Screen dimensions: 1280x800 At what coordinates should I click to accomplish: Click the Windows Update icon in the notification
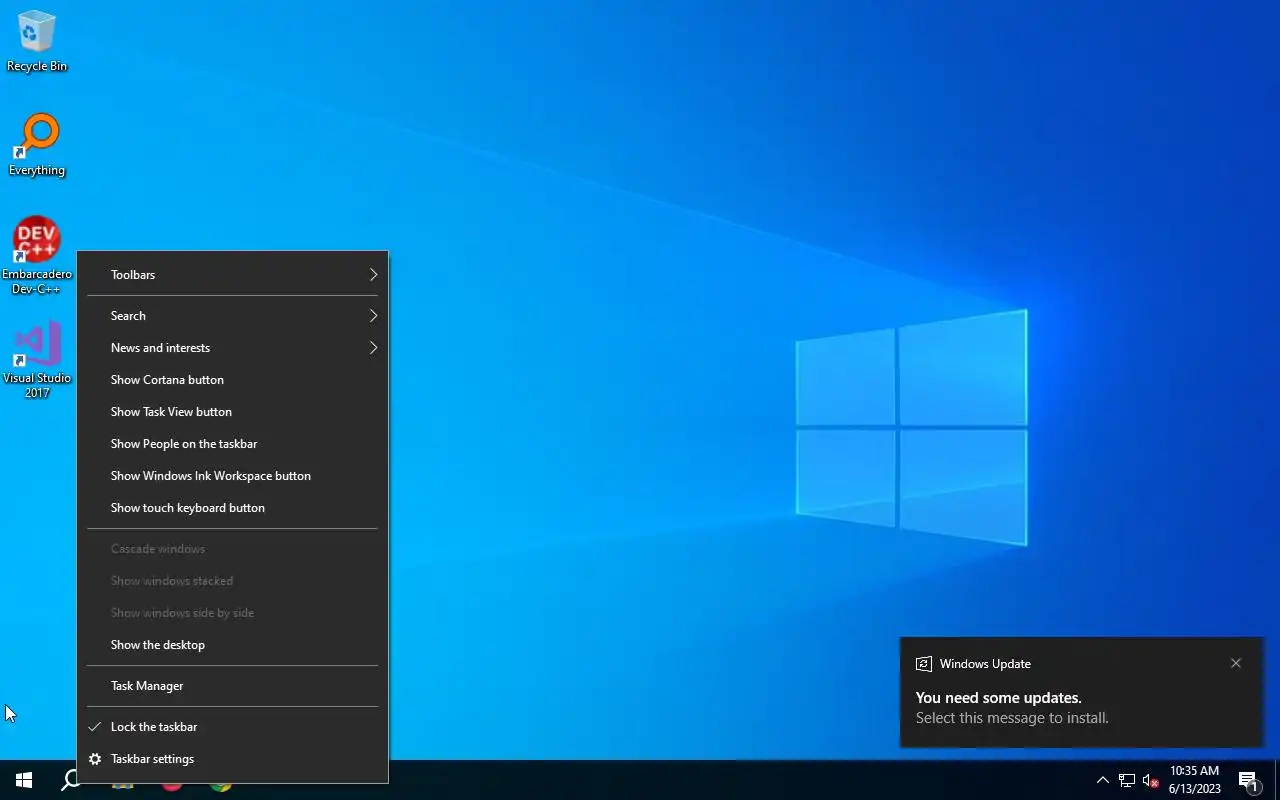pos(924,664)
